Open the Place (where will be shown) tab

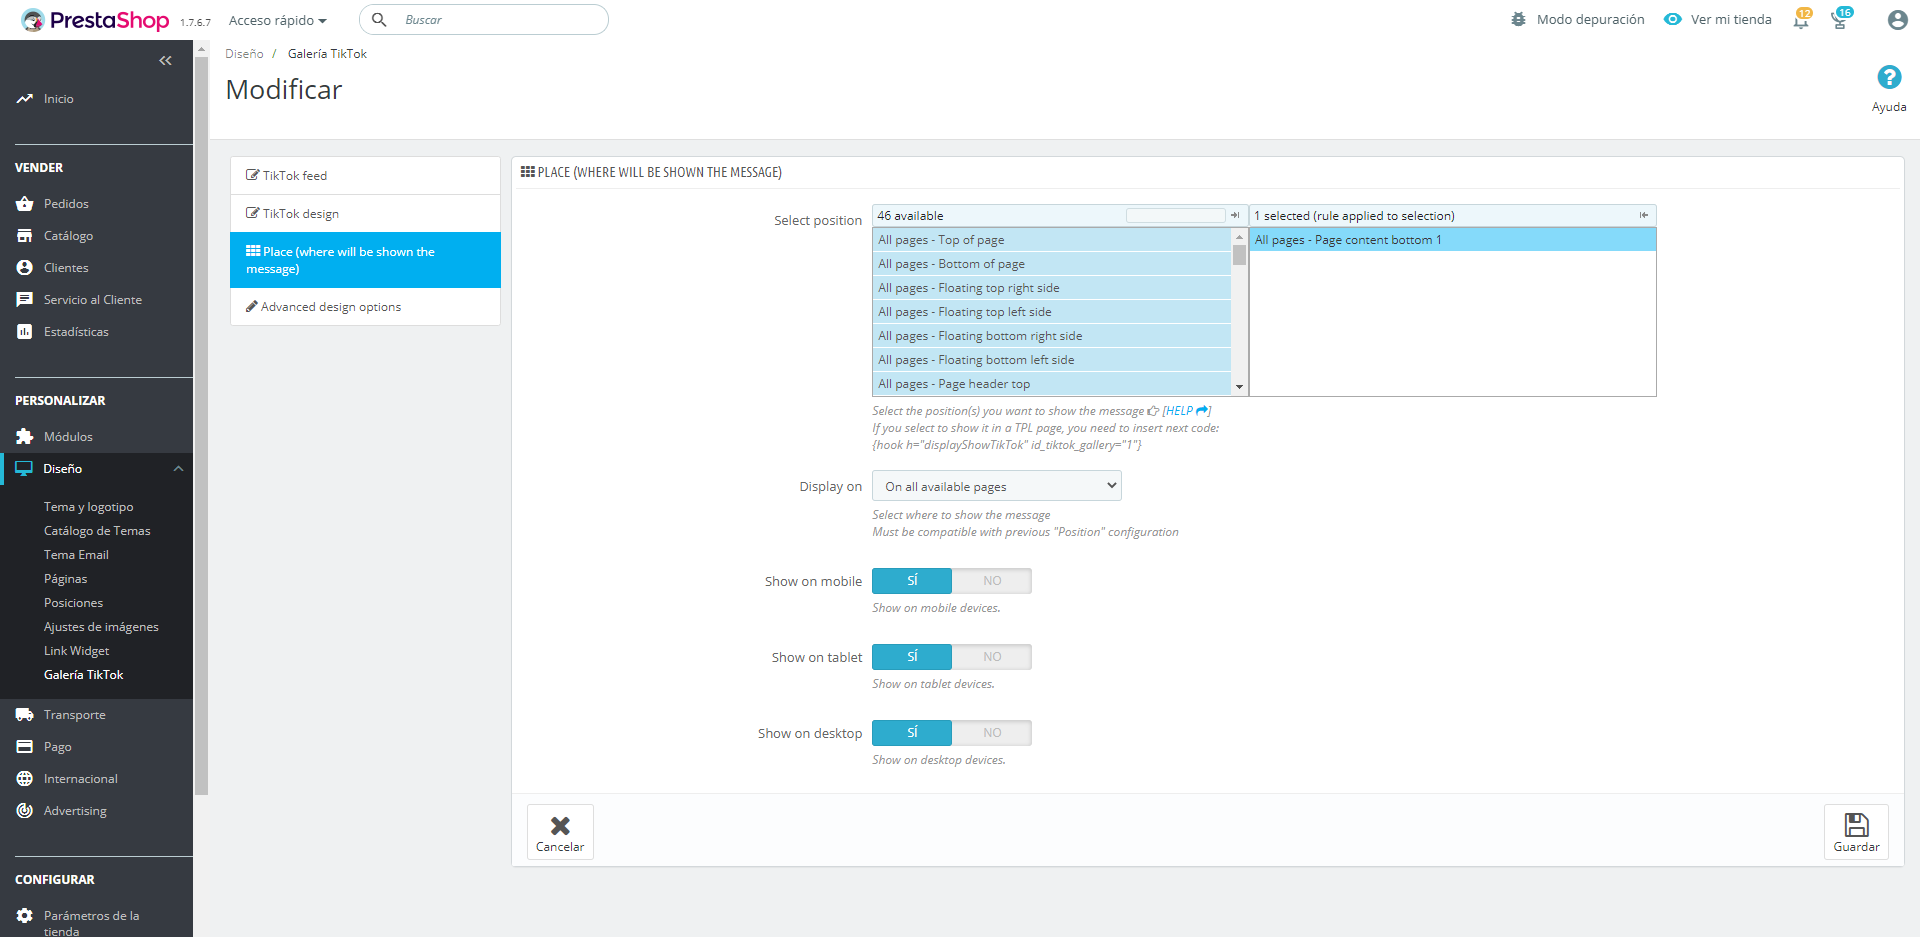coord(366,260)
